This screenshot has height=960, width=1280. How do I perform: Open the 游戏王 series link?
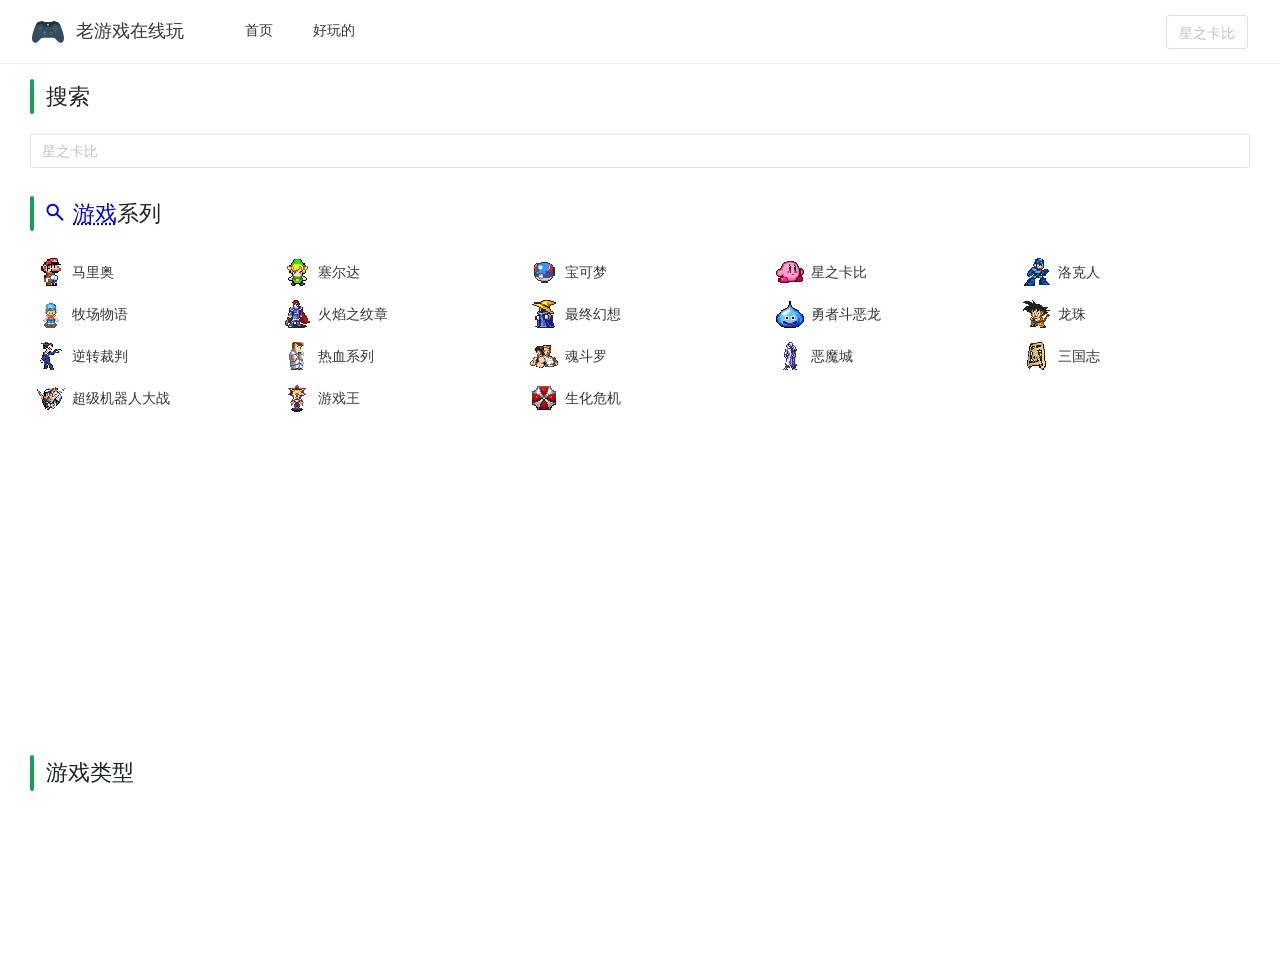(x=339, y=398)
